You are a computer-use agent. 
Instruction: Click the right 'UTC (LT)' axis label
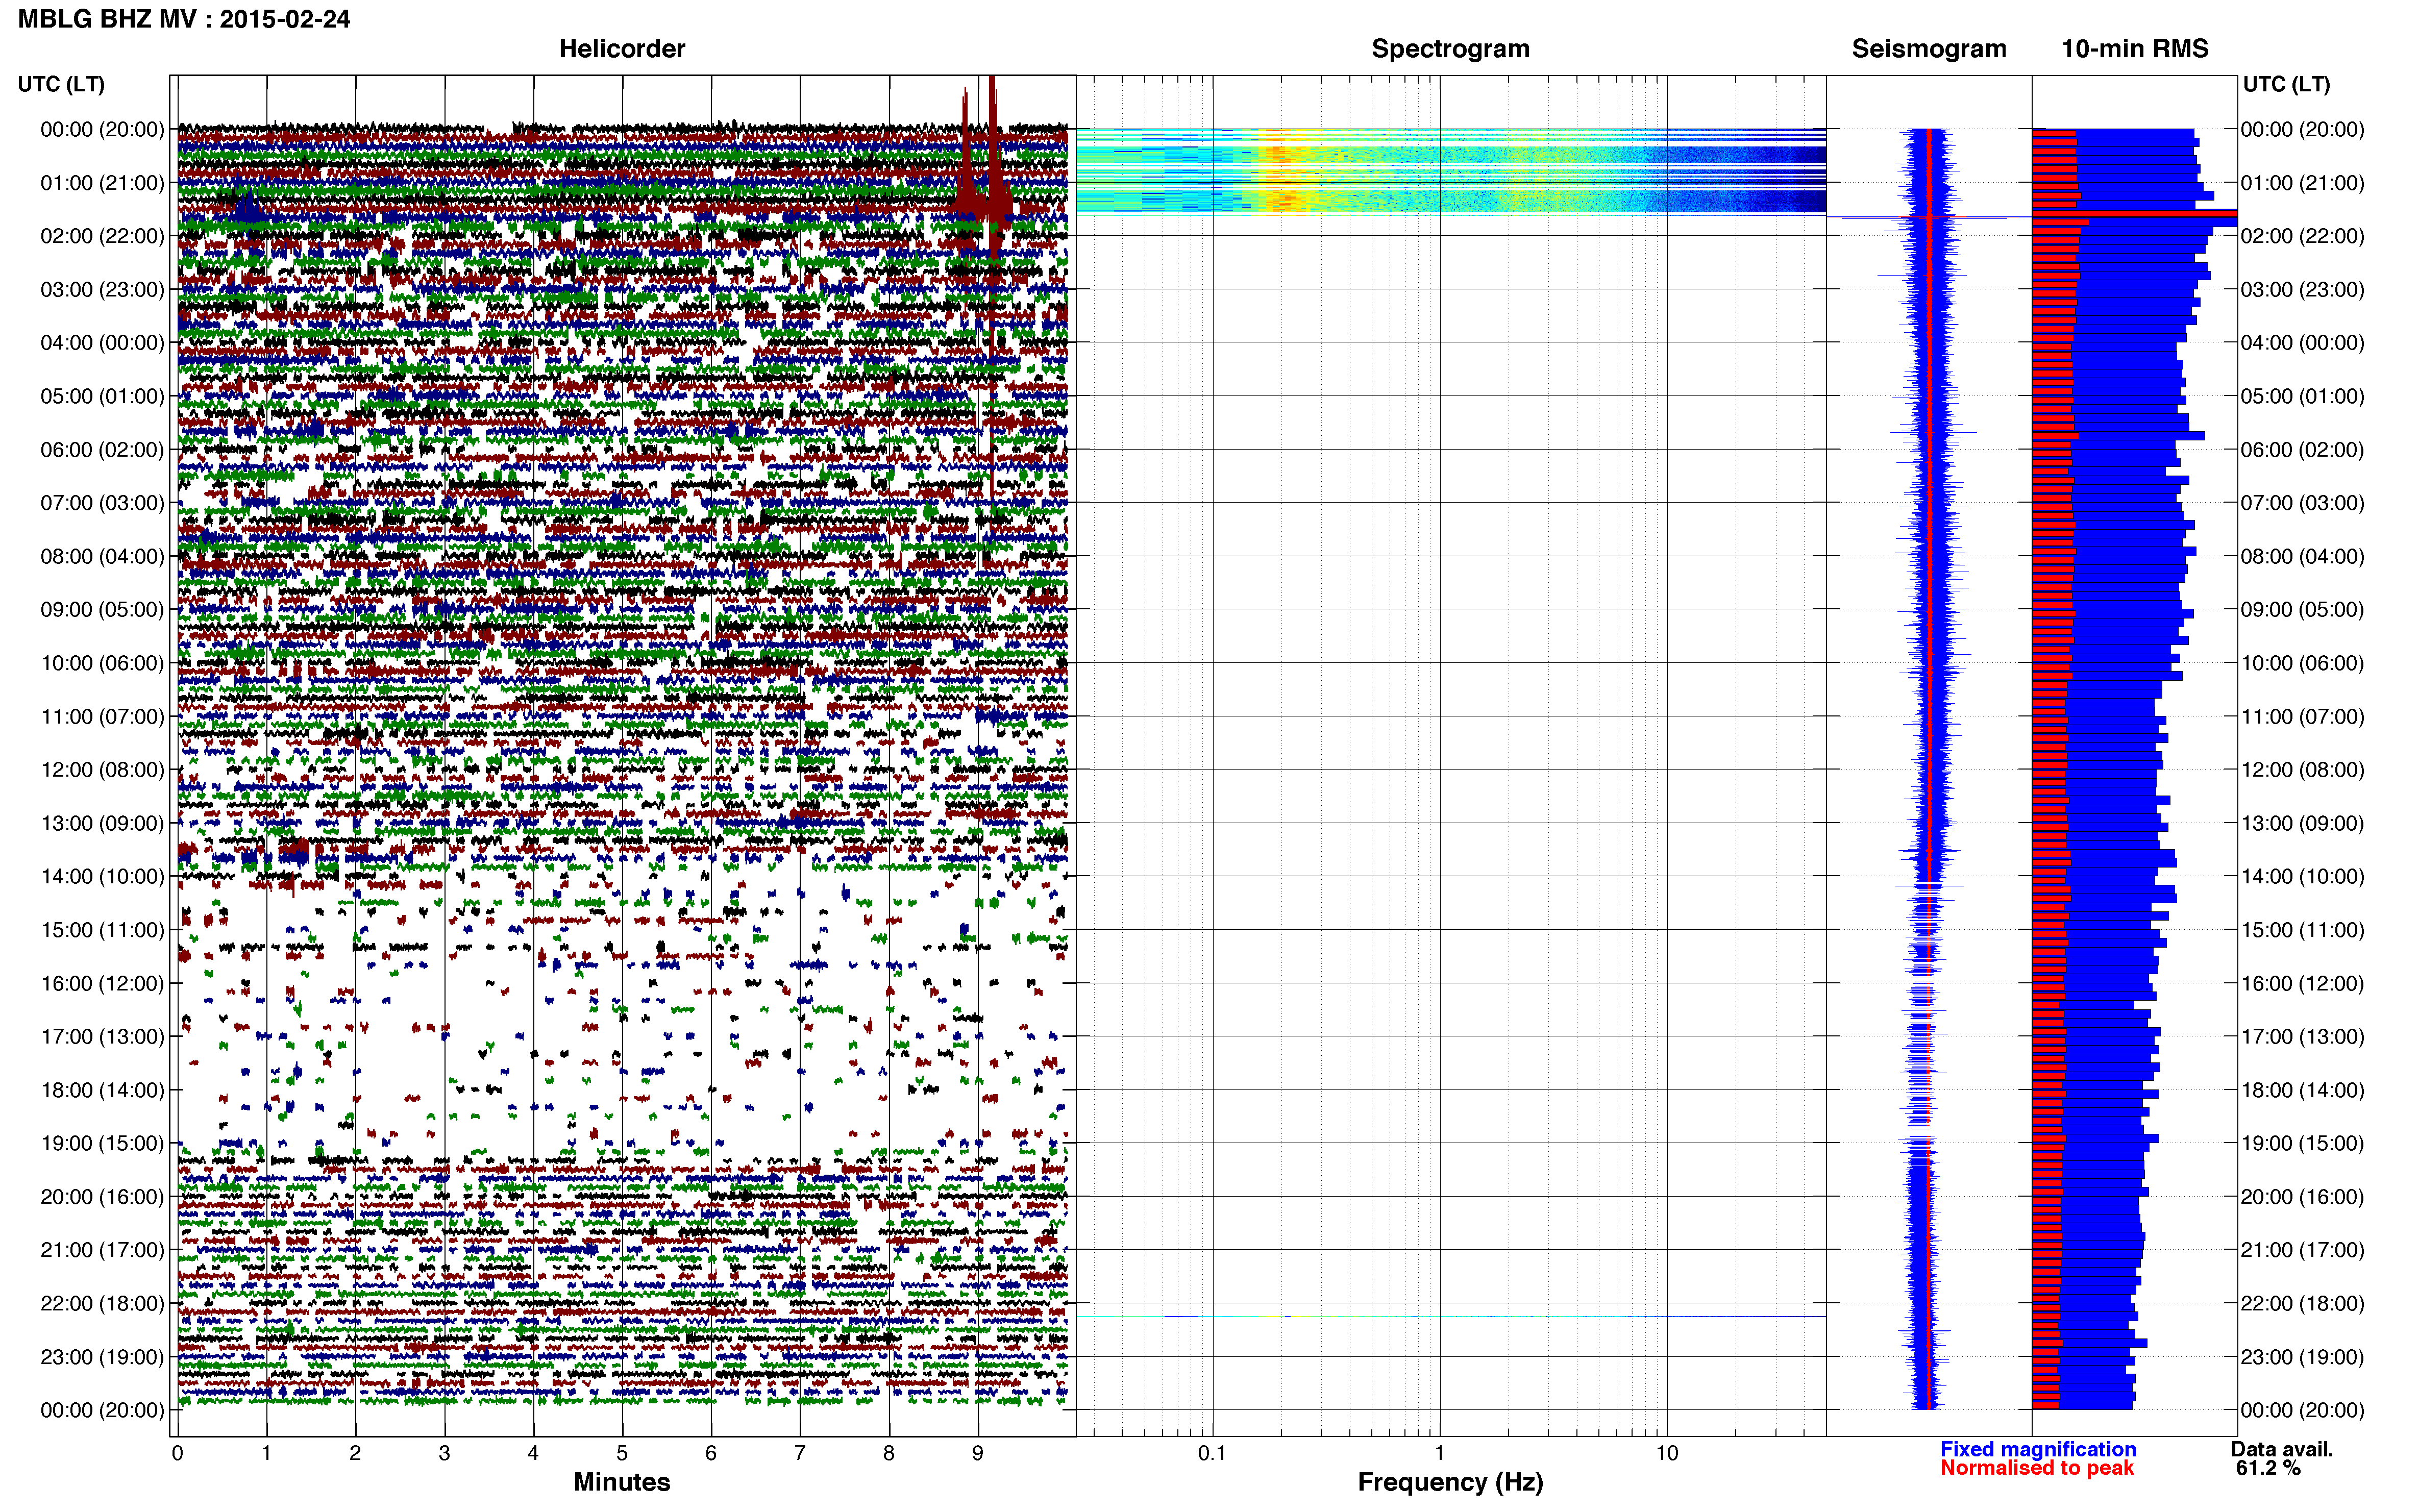[2286, 84]
